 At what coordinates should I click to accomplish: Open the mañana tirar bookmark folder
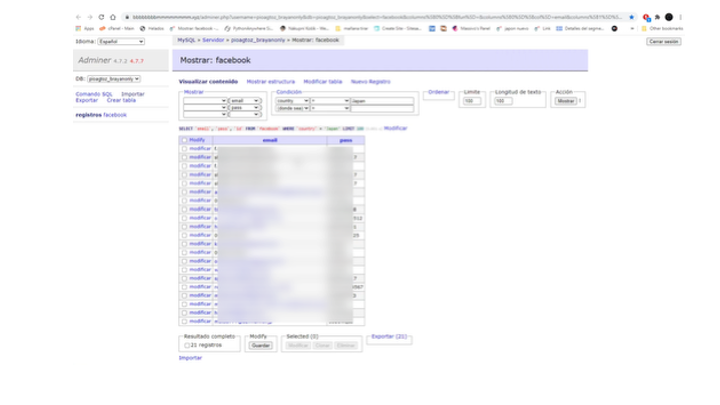pos(352,28)
